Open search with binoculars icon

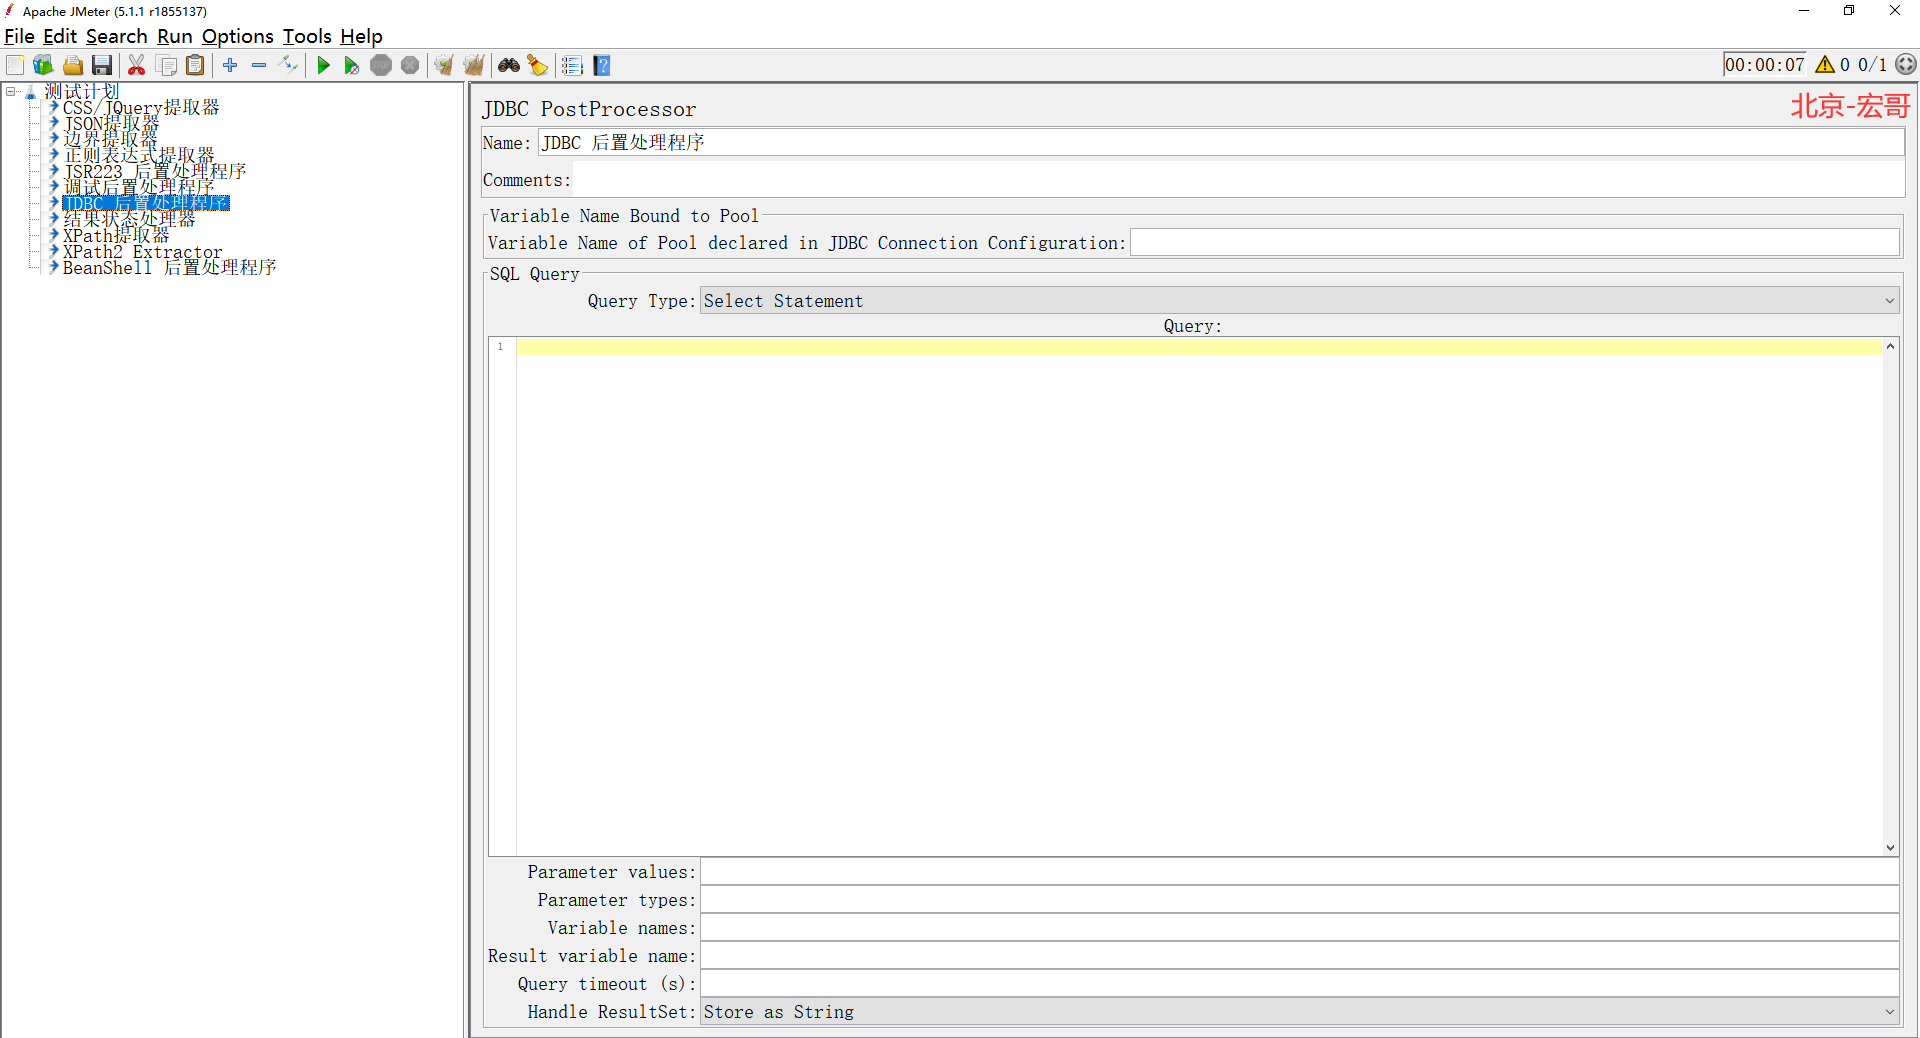pyautogui.click(x=509, y=65)
